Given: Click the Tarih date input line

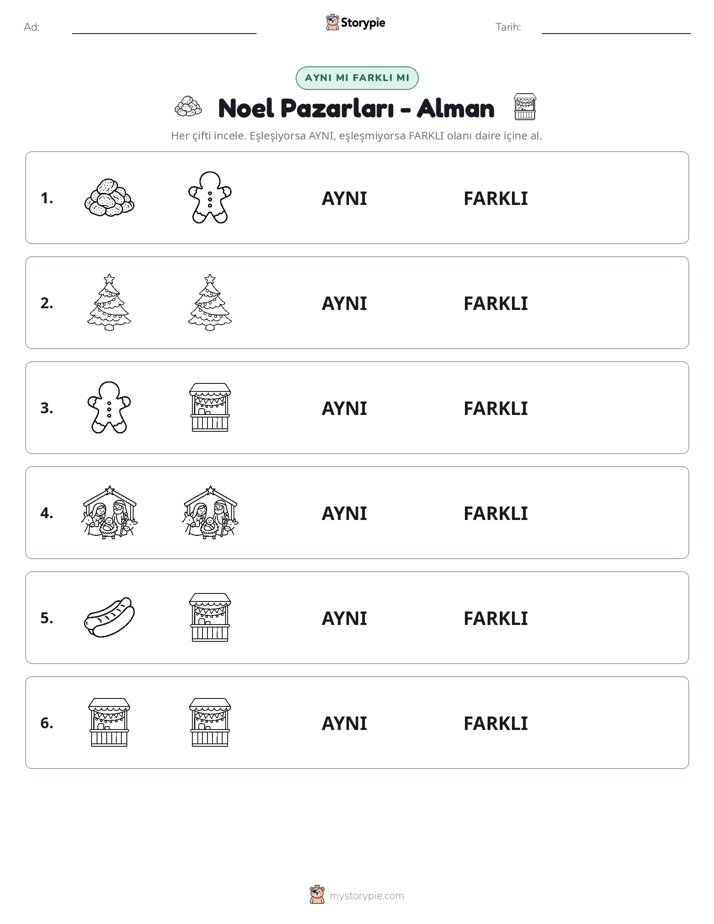Looking at the screenshot, I should (616, 27).
